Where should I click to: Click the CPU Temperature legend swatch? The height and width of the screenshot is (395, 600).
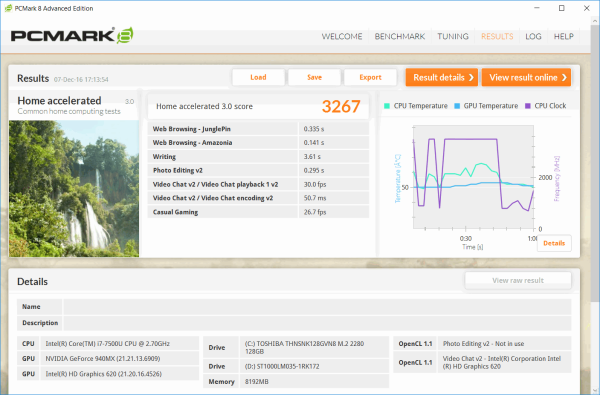[x=387, y=106]
